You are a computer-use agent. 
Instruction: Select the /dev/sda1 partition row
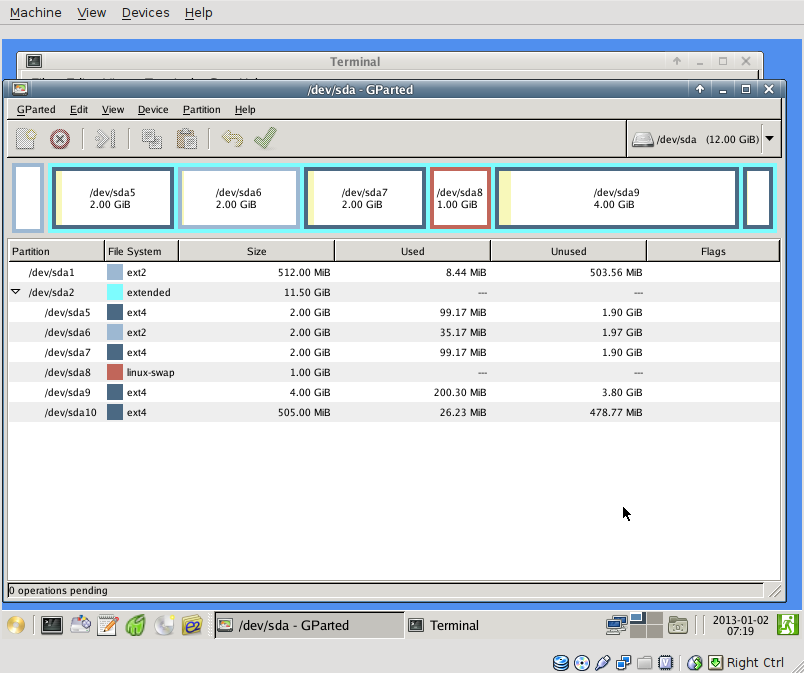click(394, 272)
